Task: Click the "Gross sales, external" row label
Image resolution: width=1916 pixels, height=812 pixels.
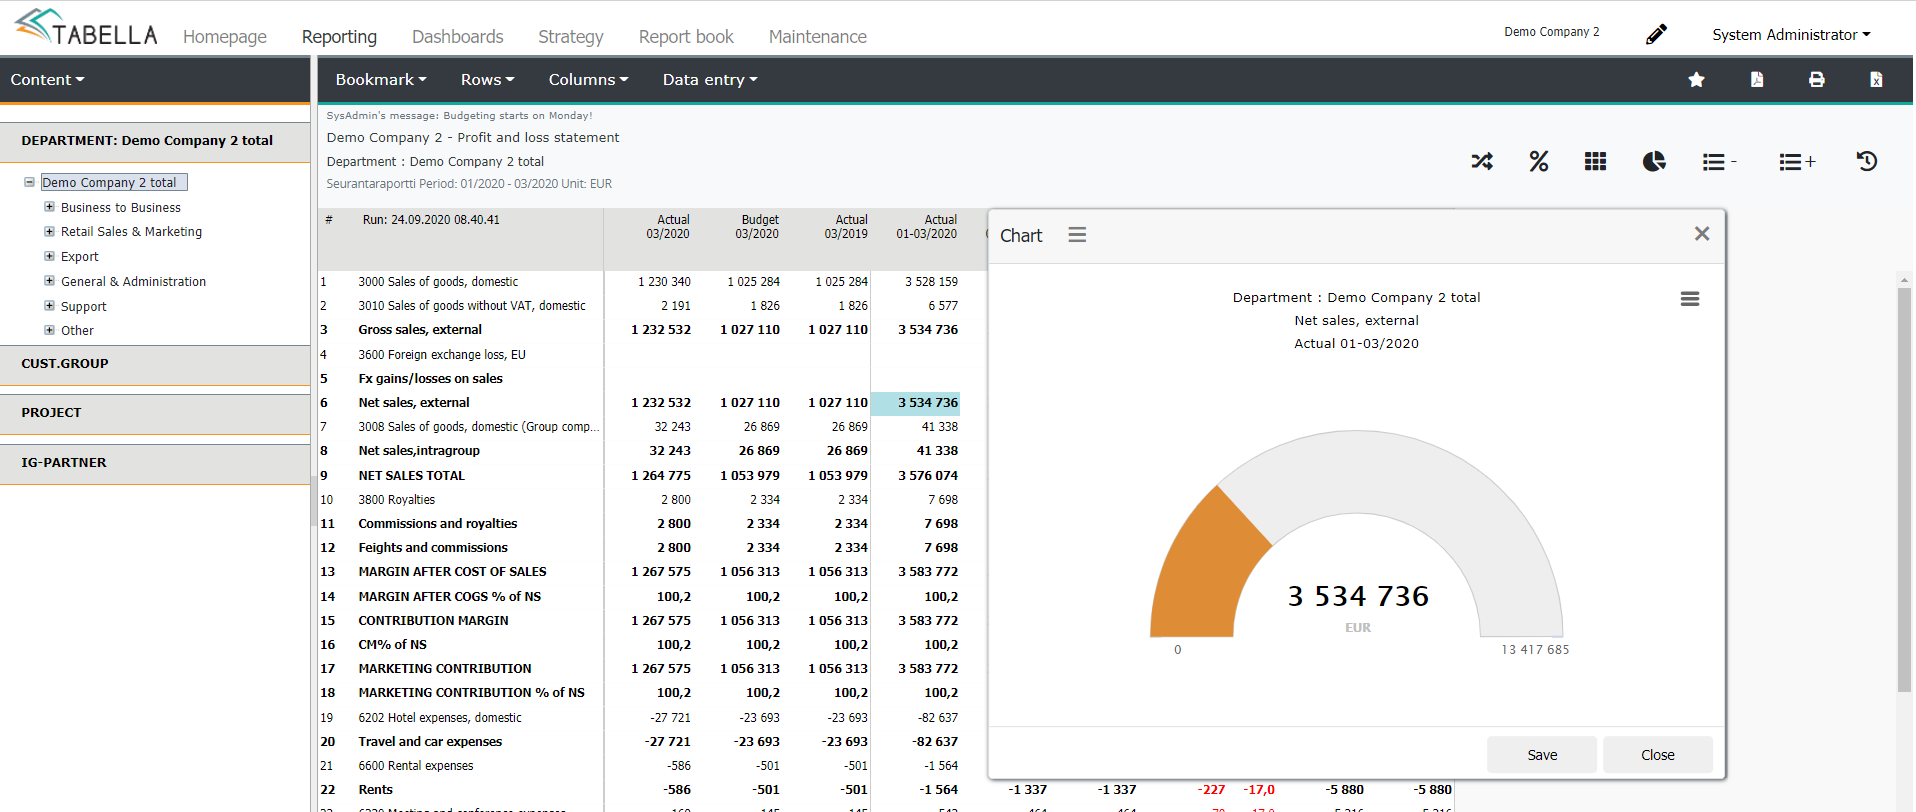Action: [x=420, y=330]
